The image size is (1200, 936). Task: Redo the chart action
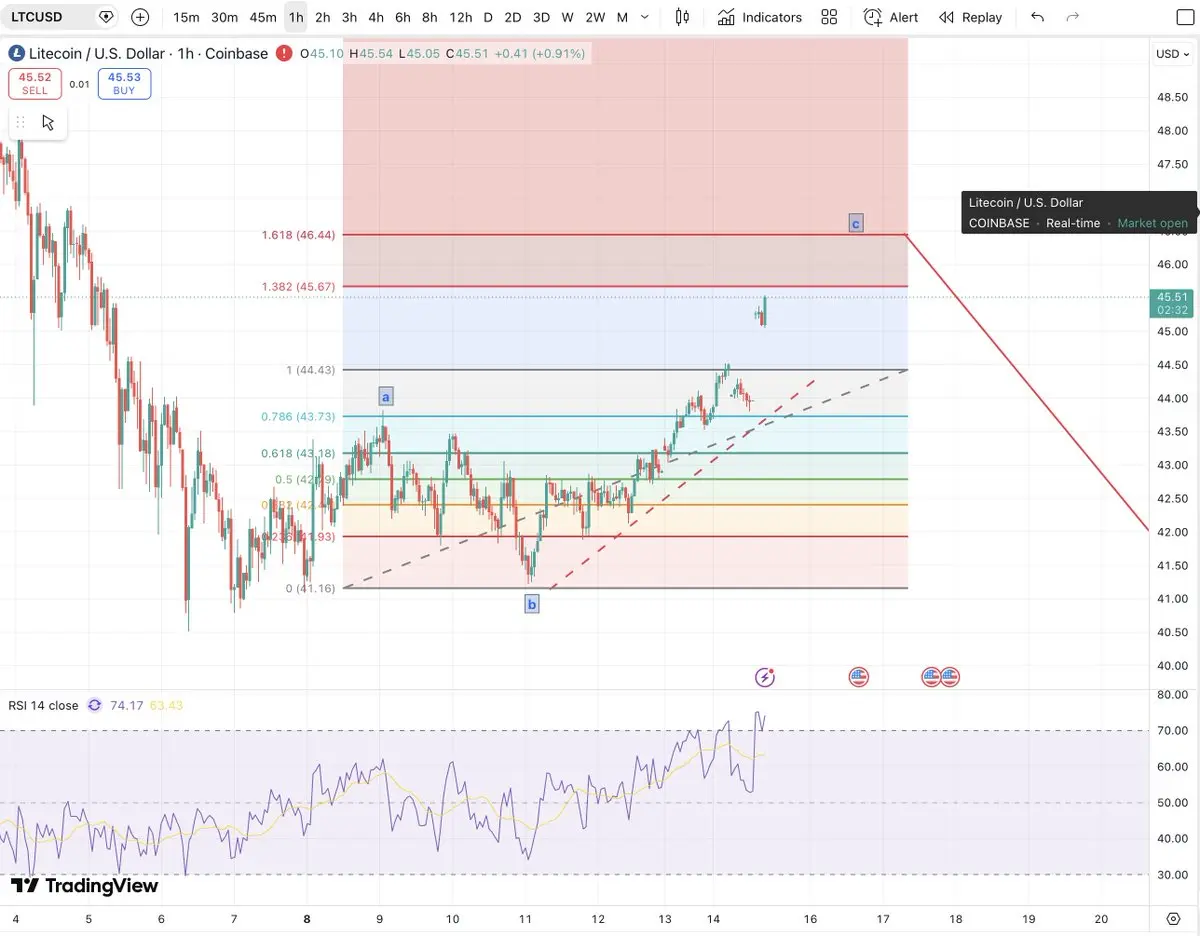[x=1073, y=17]
